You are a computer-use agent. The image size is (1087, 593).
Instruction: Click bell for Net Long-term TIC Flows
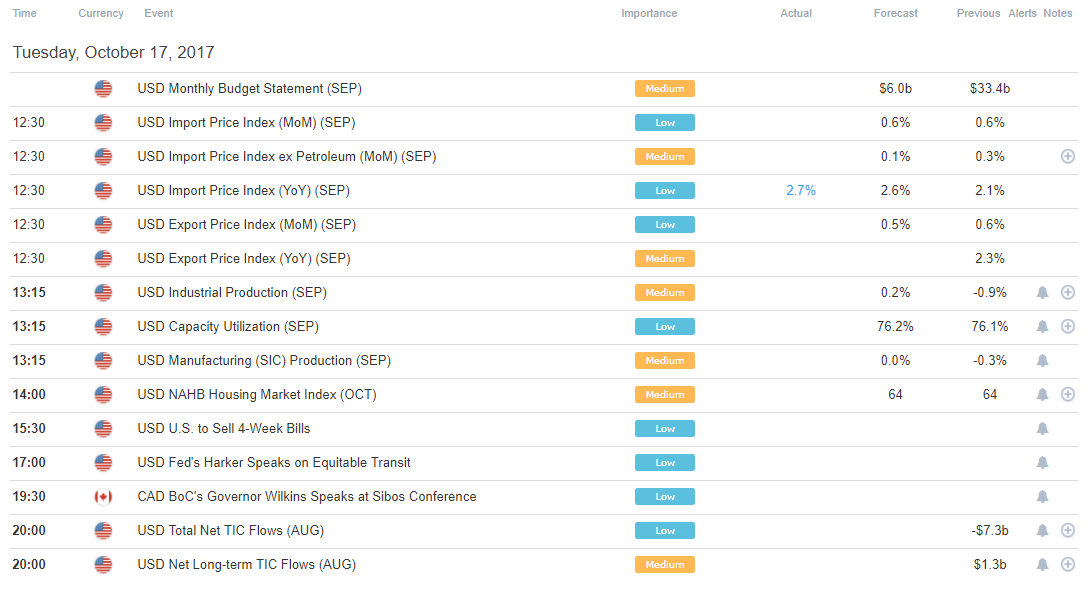[1042, 565]
